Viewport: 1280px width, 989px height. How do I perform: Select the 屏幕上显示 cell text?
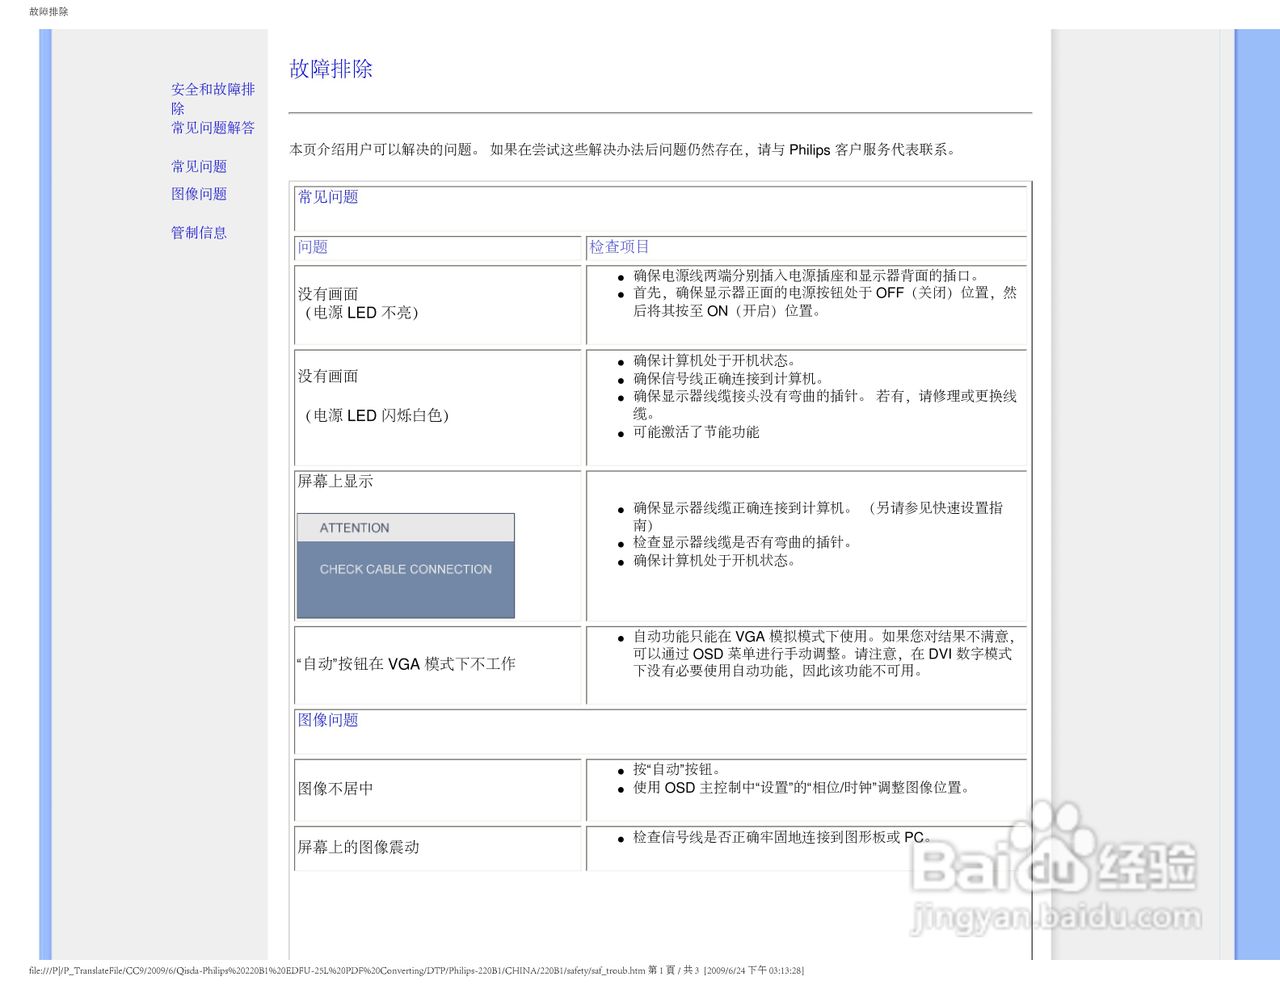tap(335, 481)
